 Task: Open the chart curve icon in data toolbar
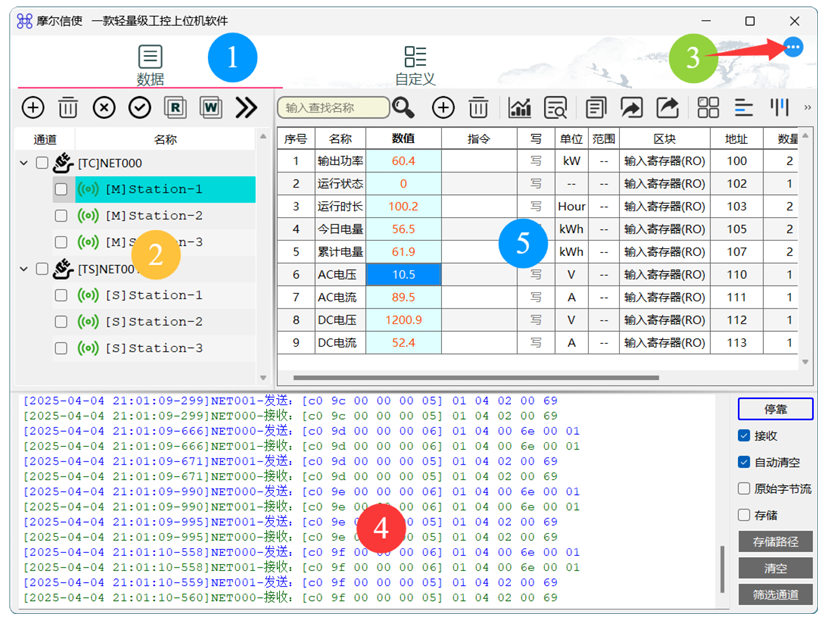coord(519,107)
